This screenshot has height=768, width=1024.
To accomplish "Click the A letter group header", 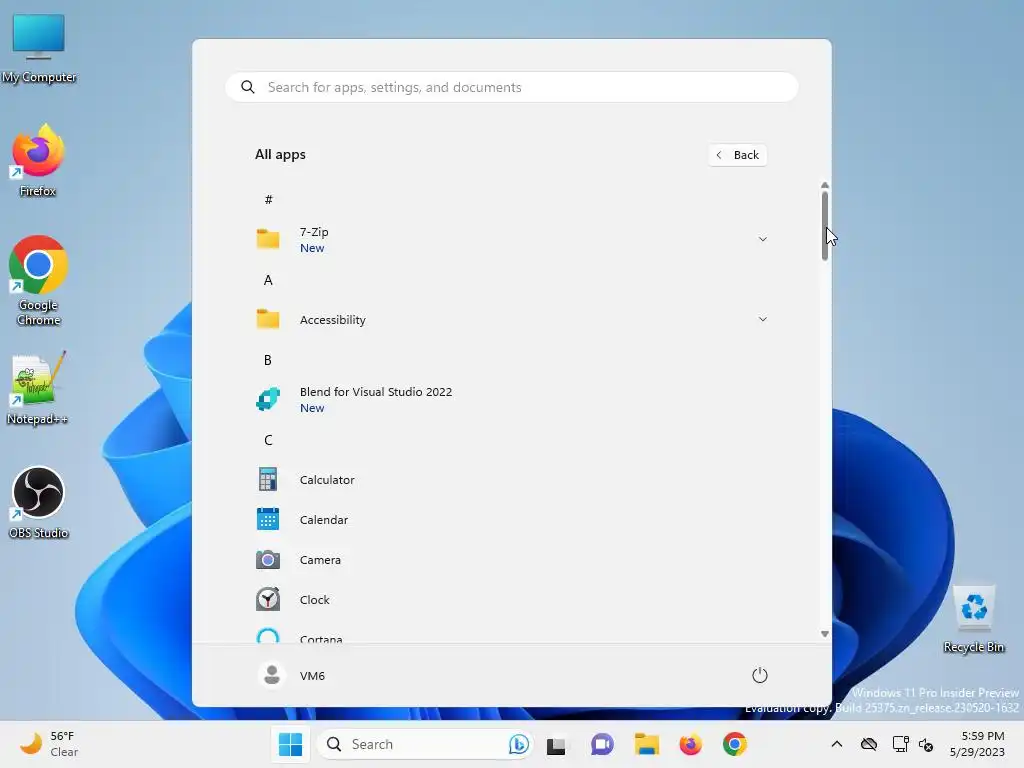I will [x=268, y=280].
